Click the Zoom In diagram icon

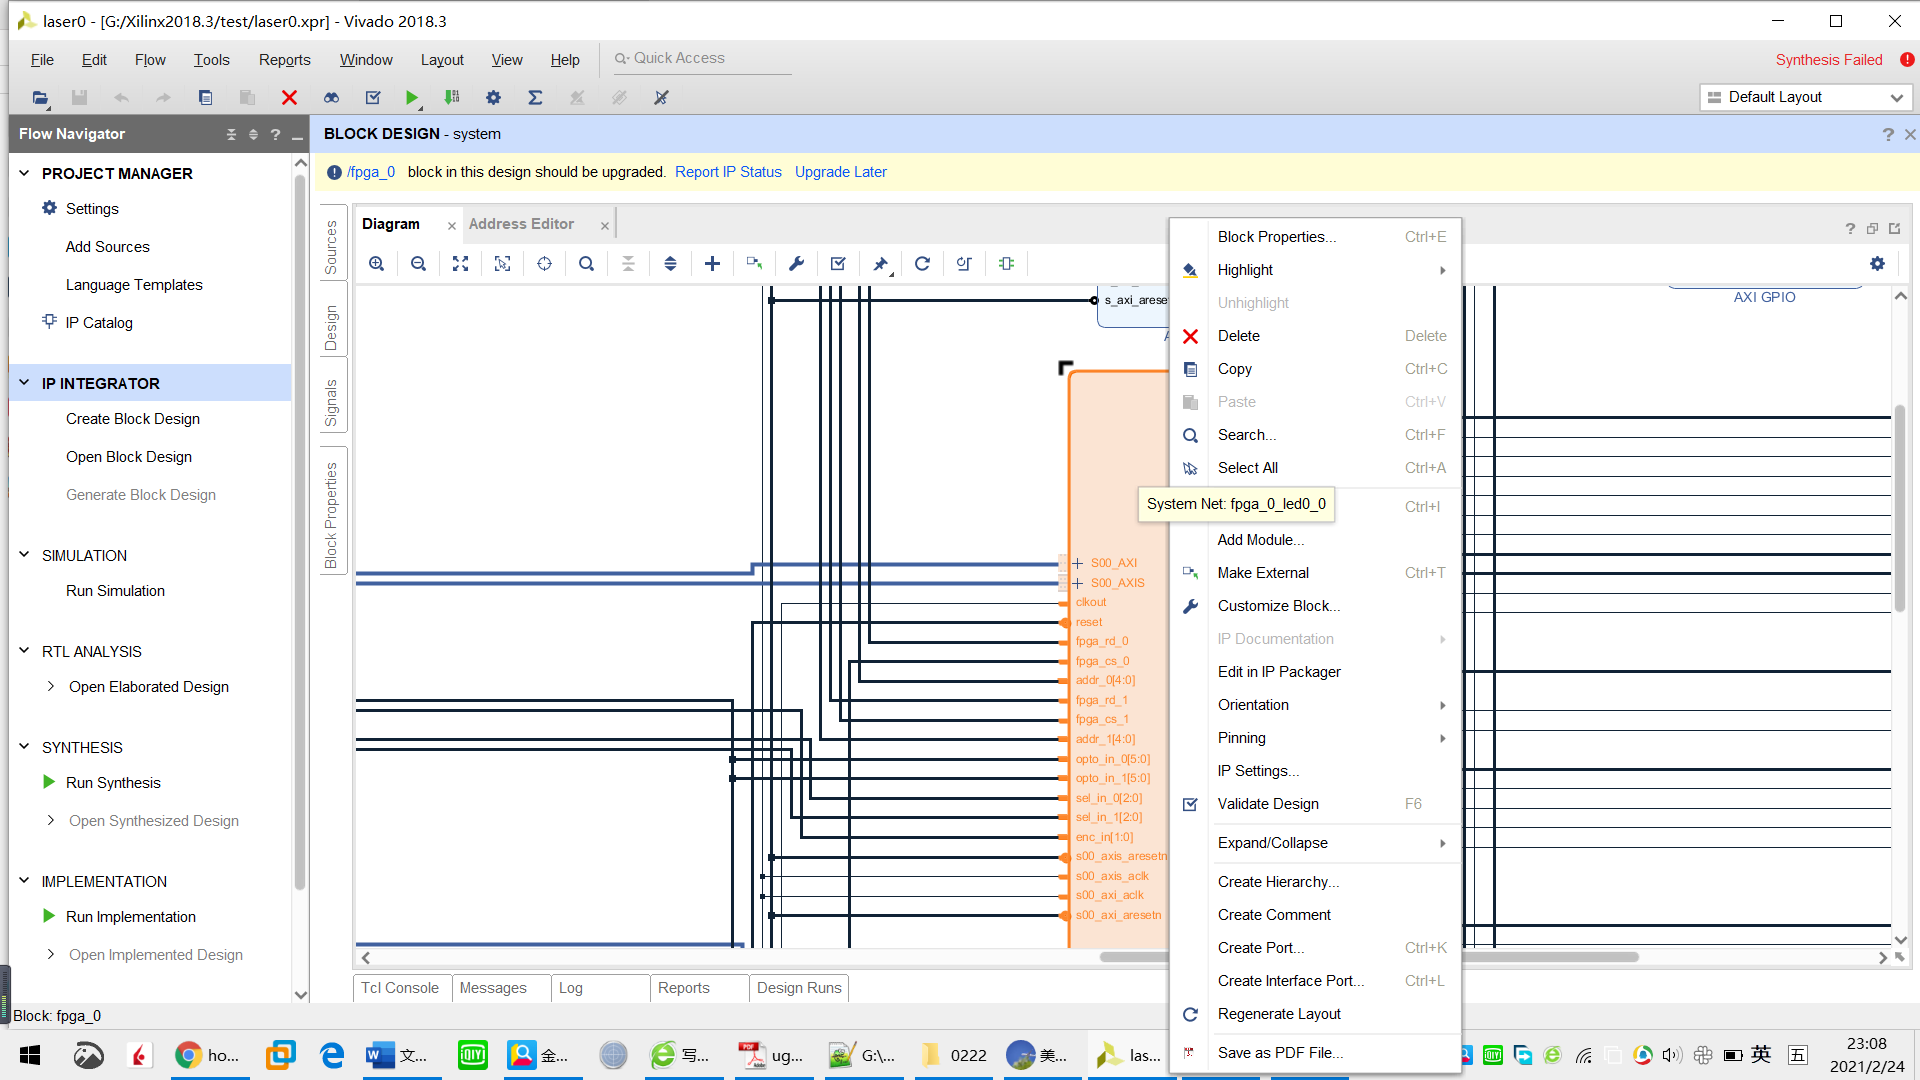click(x=376, y=264)
